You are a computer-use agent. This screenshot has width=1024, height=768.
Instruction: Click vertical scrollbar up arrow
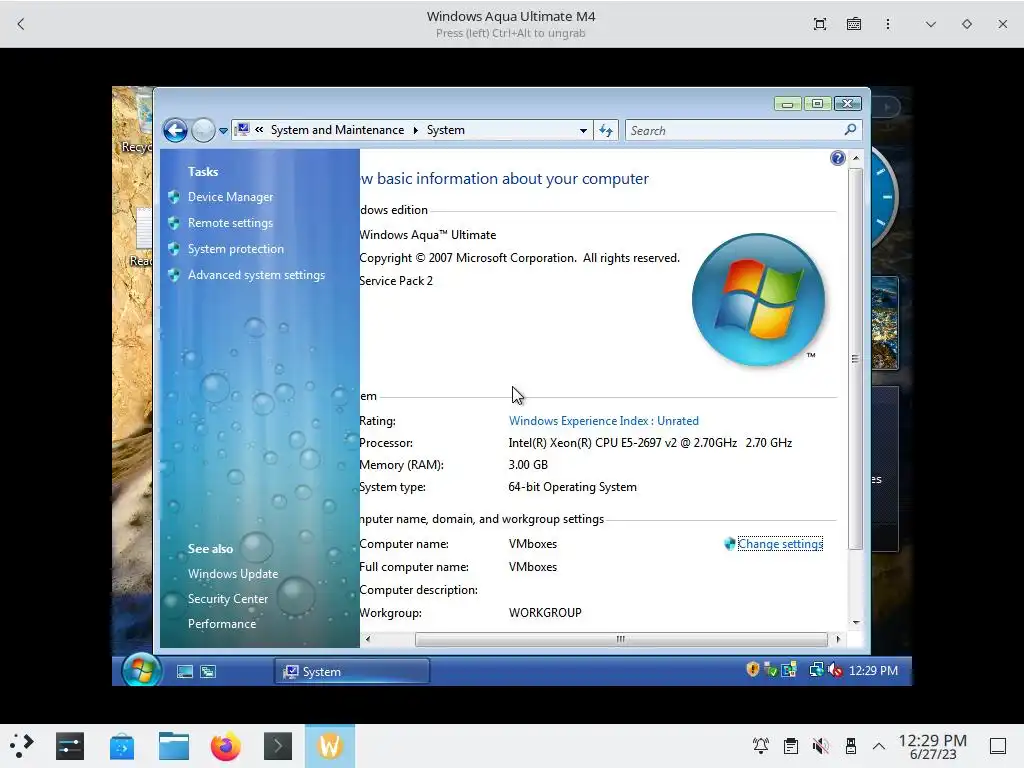tap(856, 158)
